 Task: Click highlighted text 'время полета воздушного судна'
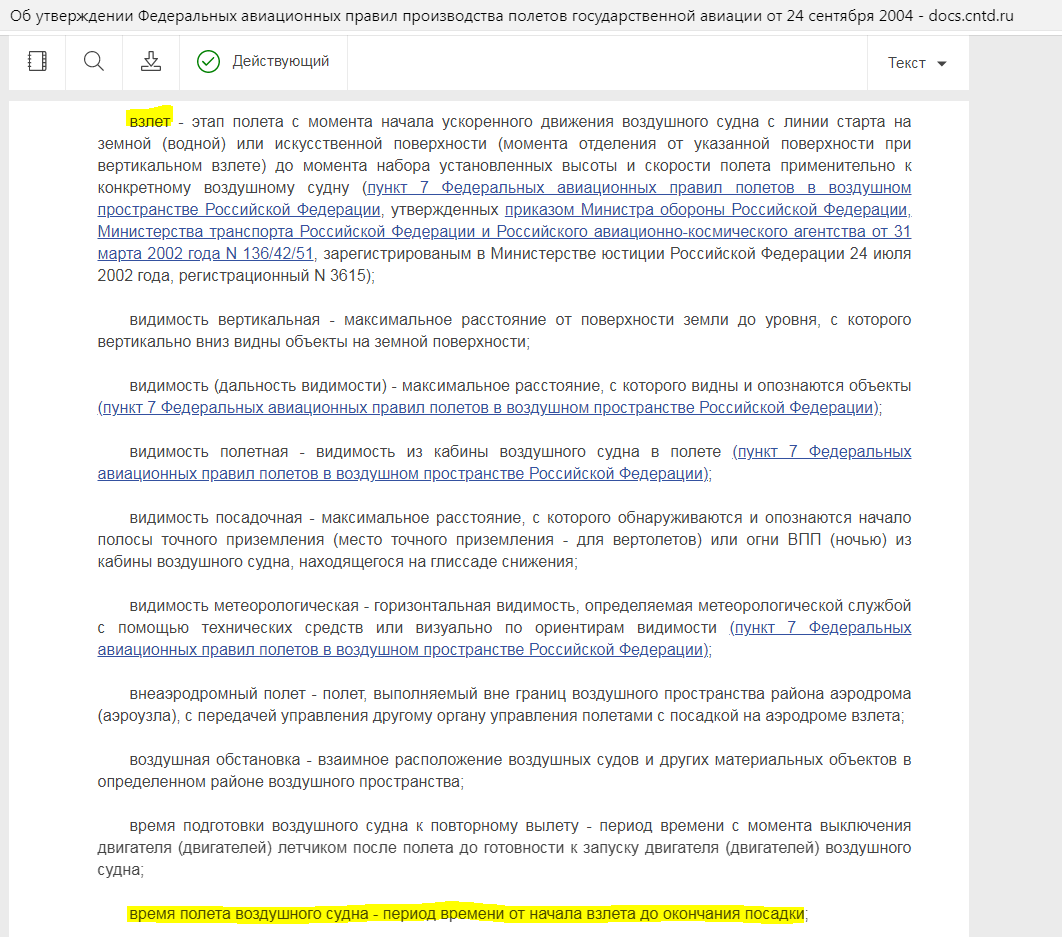click(x=249, y=914)
